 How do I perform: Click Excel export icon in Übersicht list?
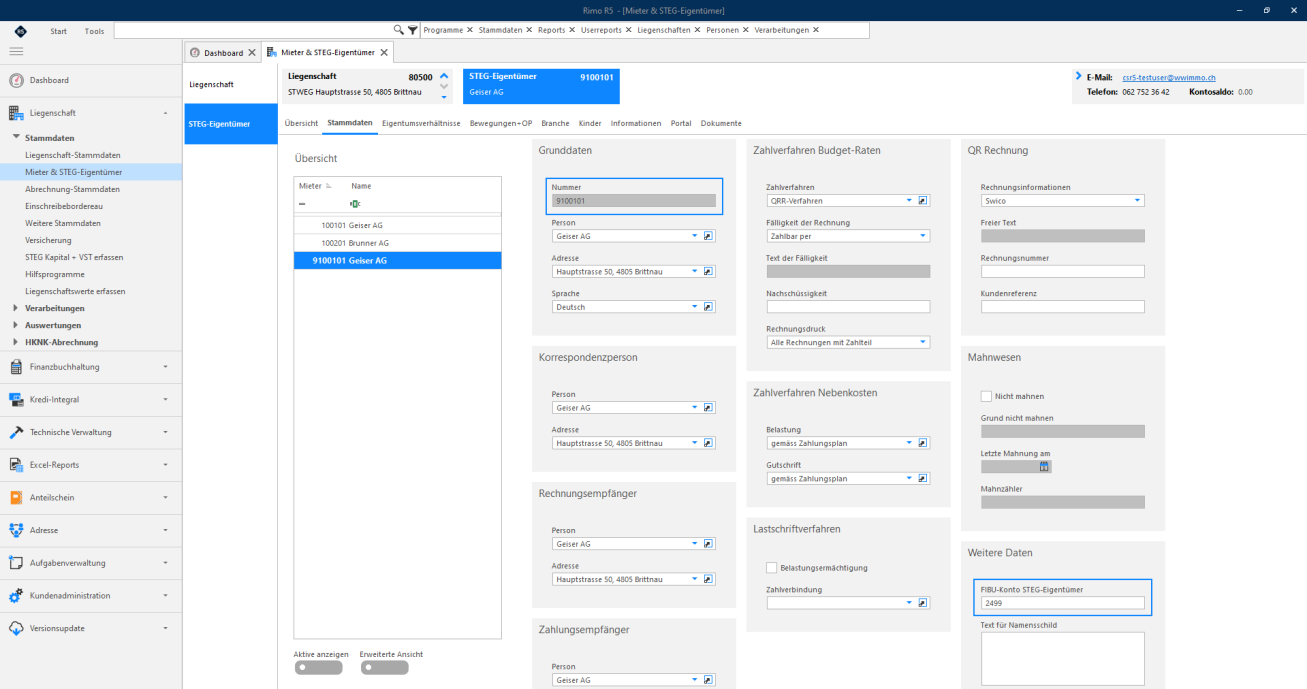point(355,203)
